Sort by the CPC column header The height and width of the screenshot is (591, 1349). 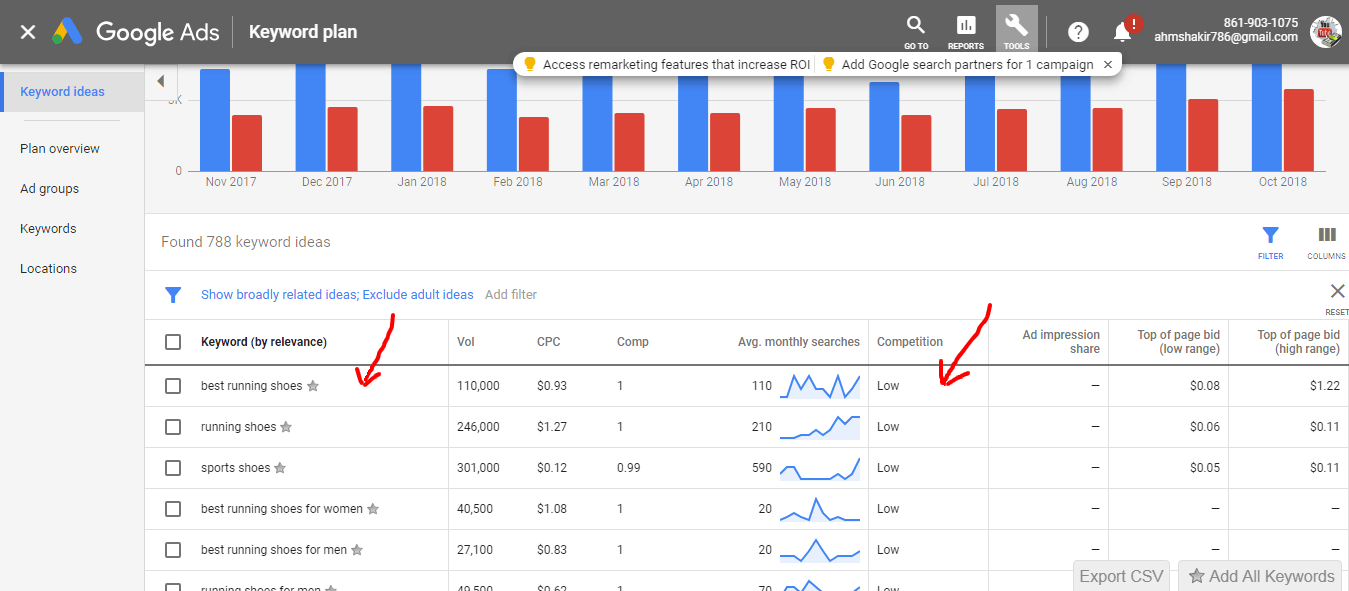549,342
